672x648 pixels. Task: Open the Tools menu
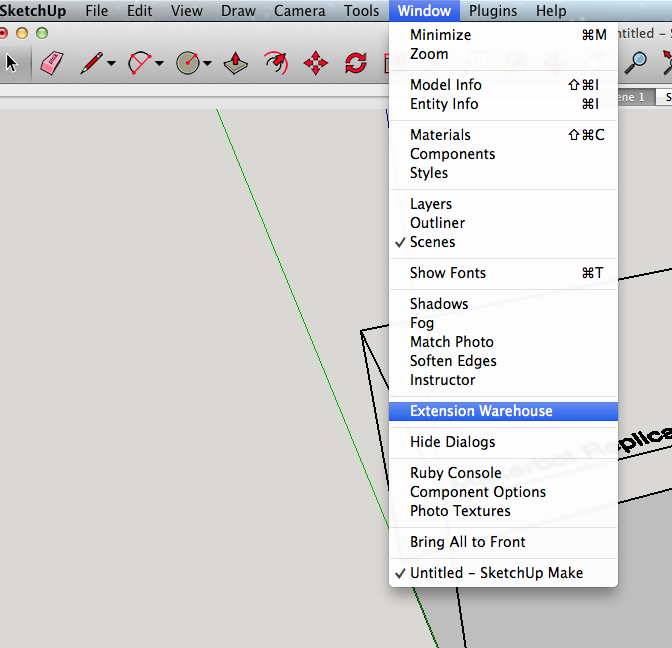[x=361, y=11]
